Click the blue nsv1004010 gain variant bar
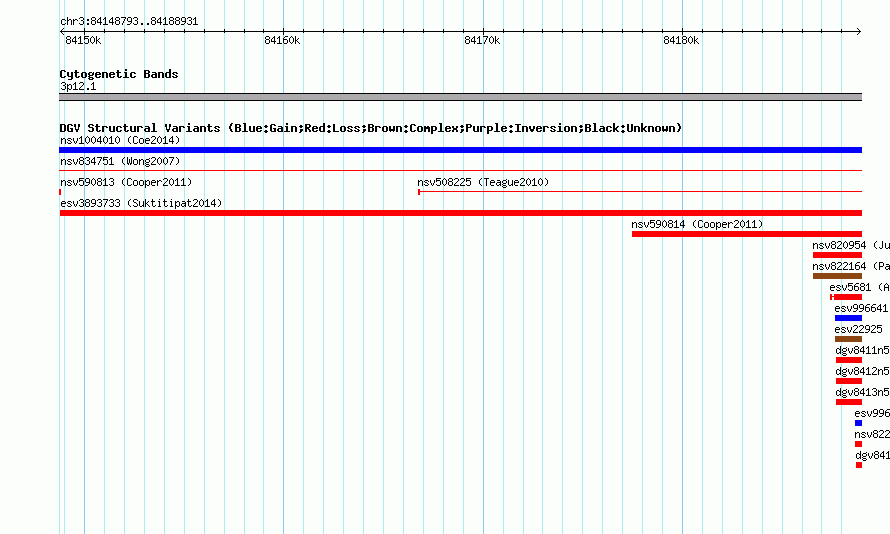This screenshot has height=534, width=890. pyautogui.click(x=460, y=150)
